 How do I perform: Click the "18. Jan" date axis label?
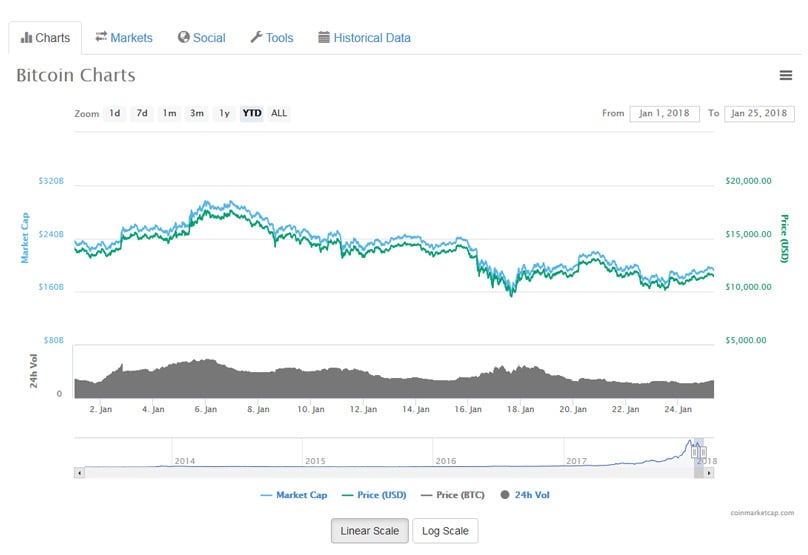[520, 409]
